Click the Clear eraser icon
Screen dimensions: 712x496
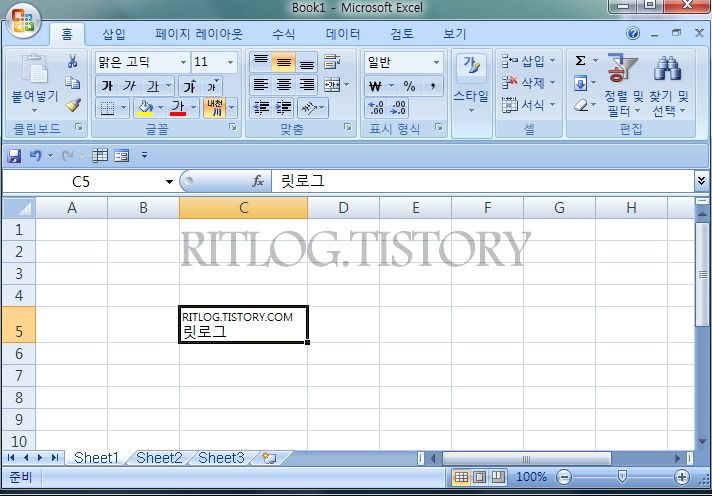[x=580, y=105]
